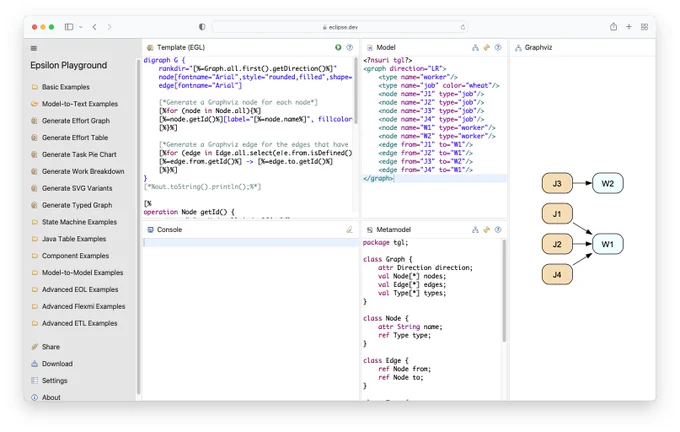Open help for the Model panel

tap(498, 47)
